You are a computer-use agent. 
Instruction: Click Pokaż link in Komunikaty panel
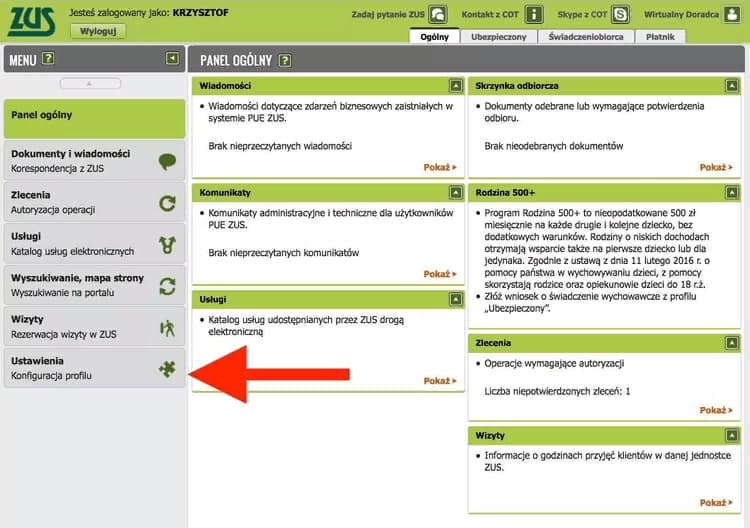click(x=439, y=274)
